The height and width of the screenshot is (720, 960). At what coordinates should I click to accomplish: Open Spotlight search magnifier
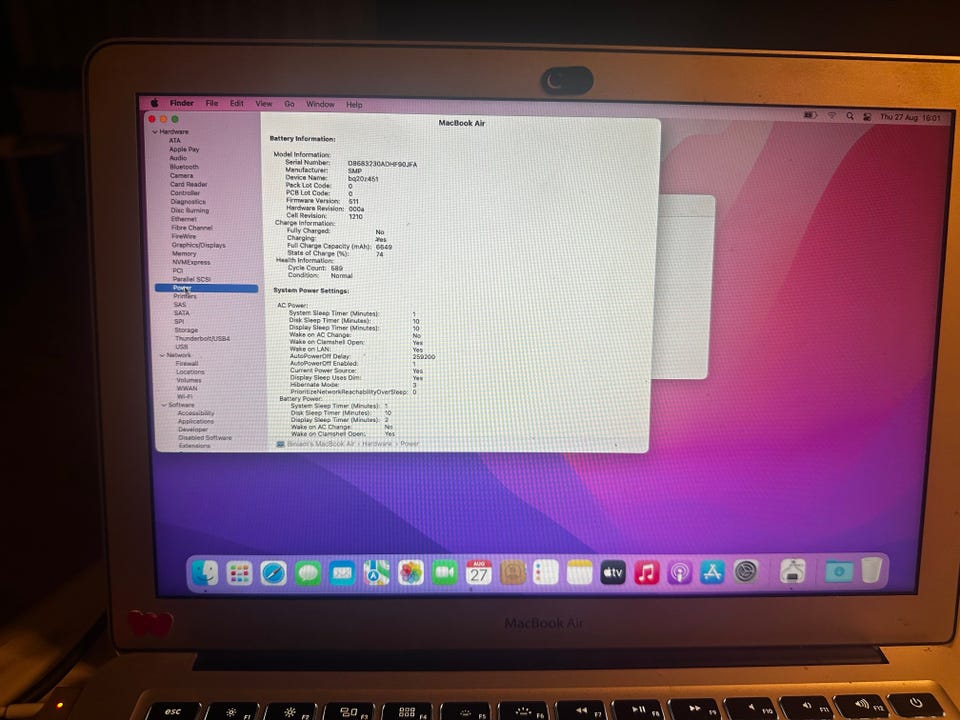coord(850,116)
